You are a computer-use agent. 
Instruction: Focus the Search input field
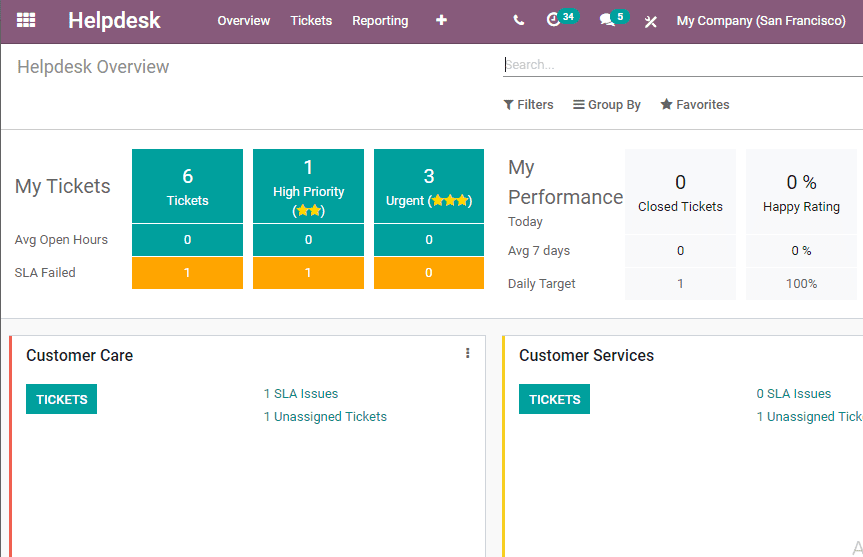682,64
